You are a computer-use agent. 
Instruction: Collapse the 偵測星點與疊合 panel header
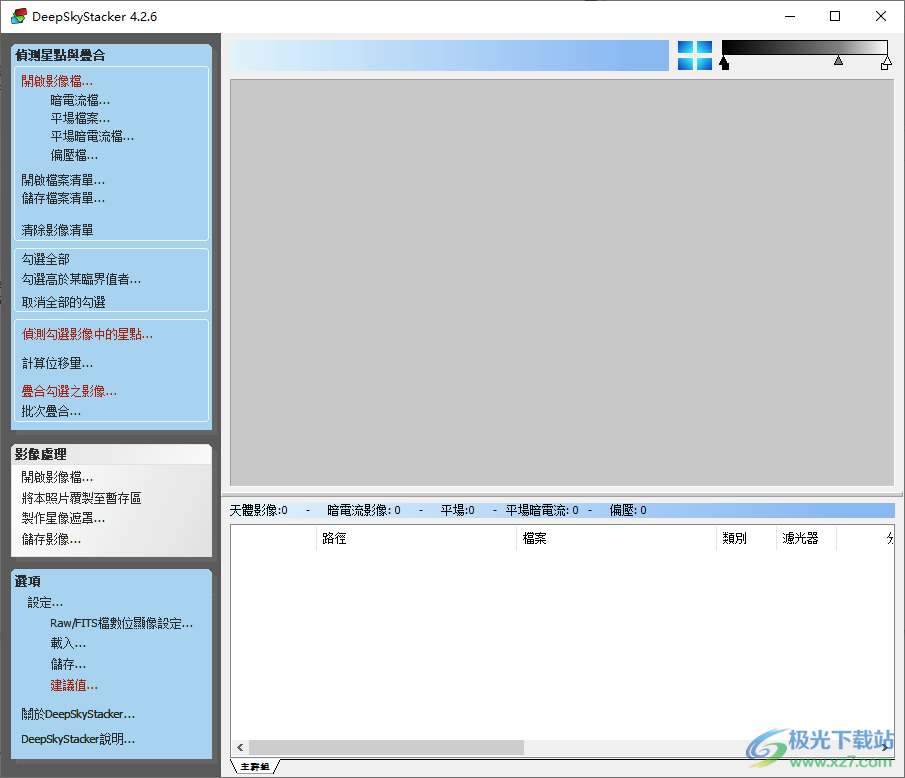pyautogui.click(x=111, y=55)
